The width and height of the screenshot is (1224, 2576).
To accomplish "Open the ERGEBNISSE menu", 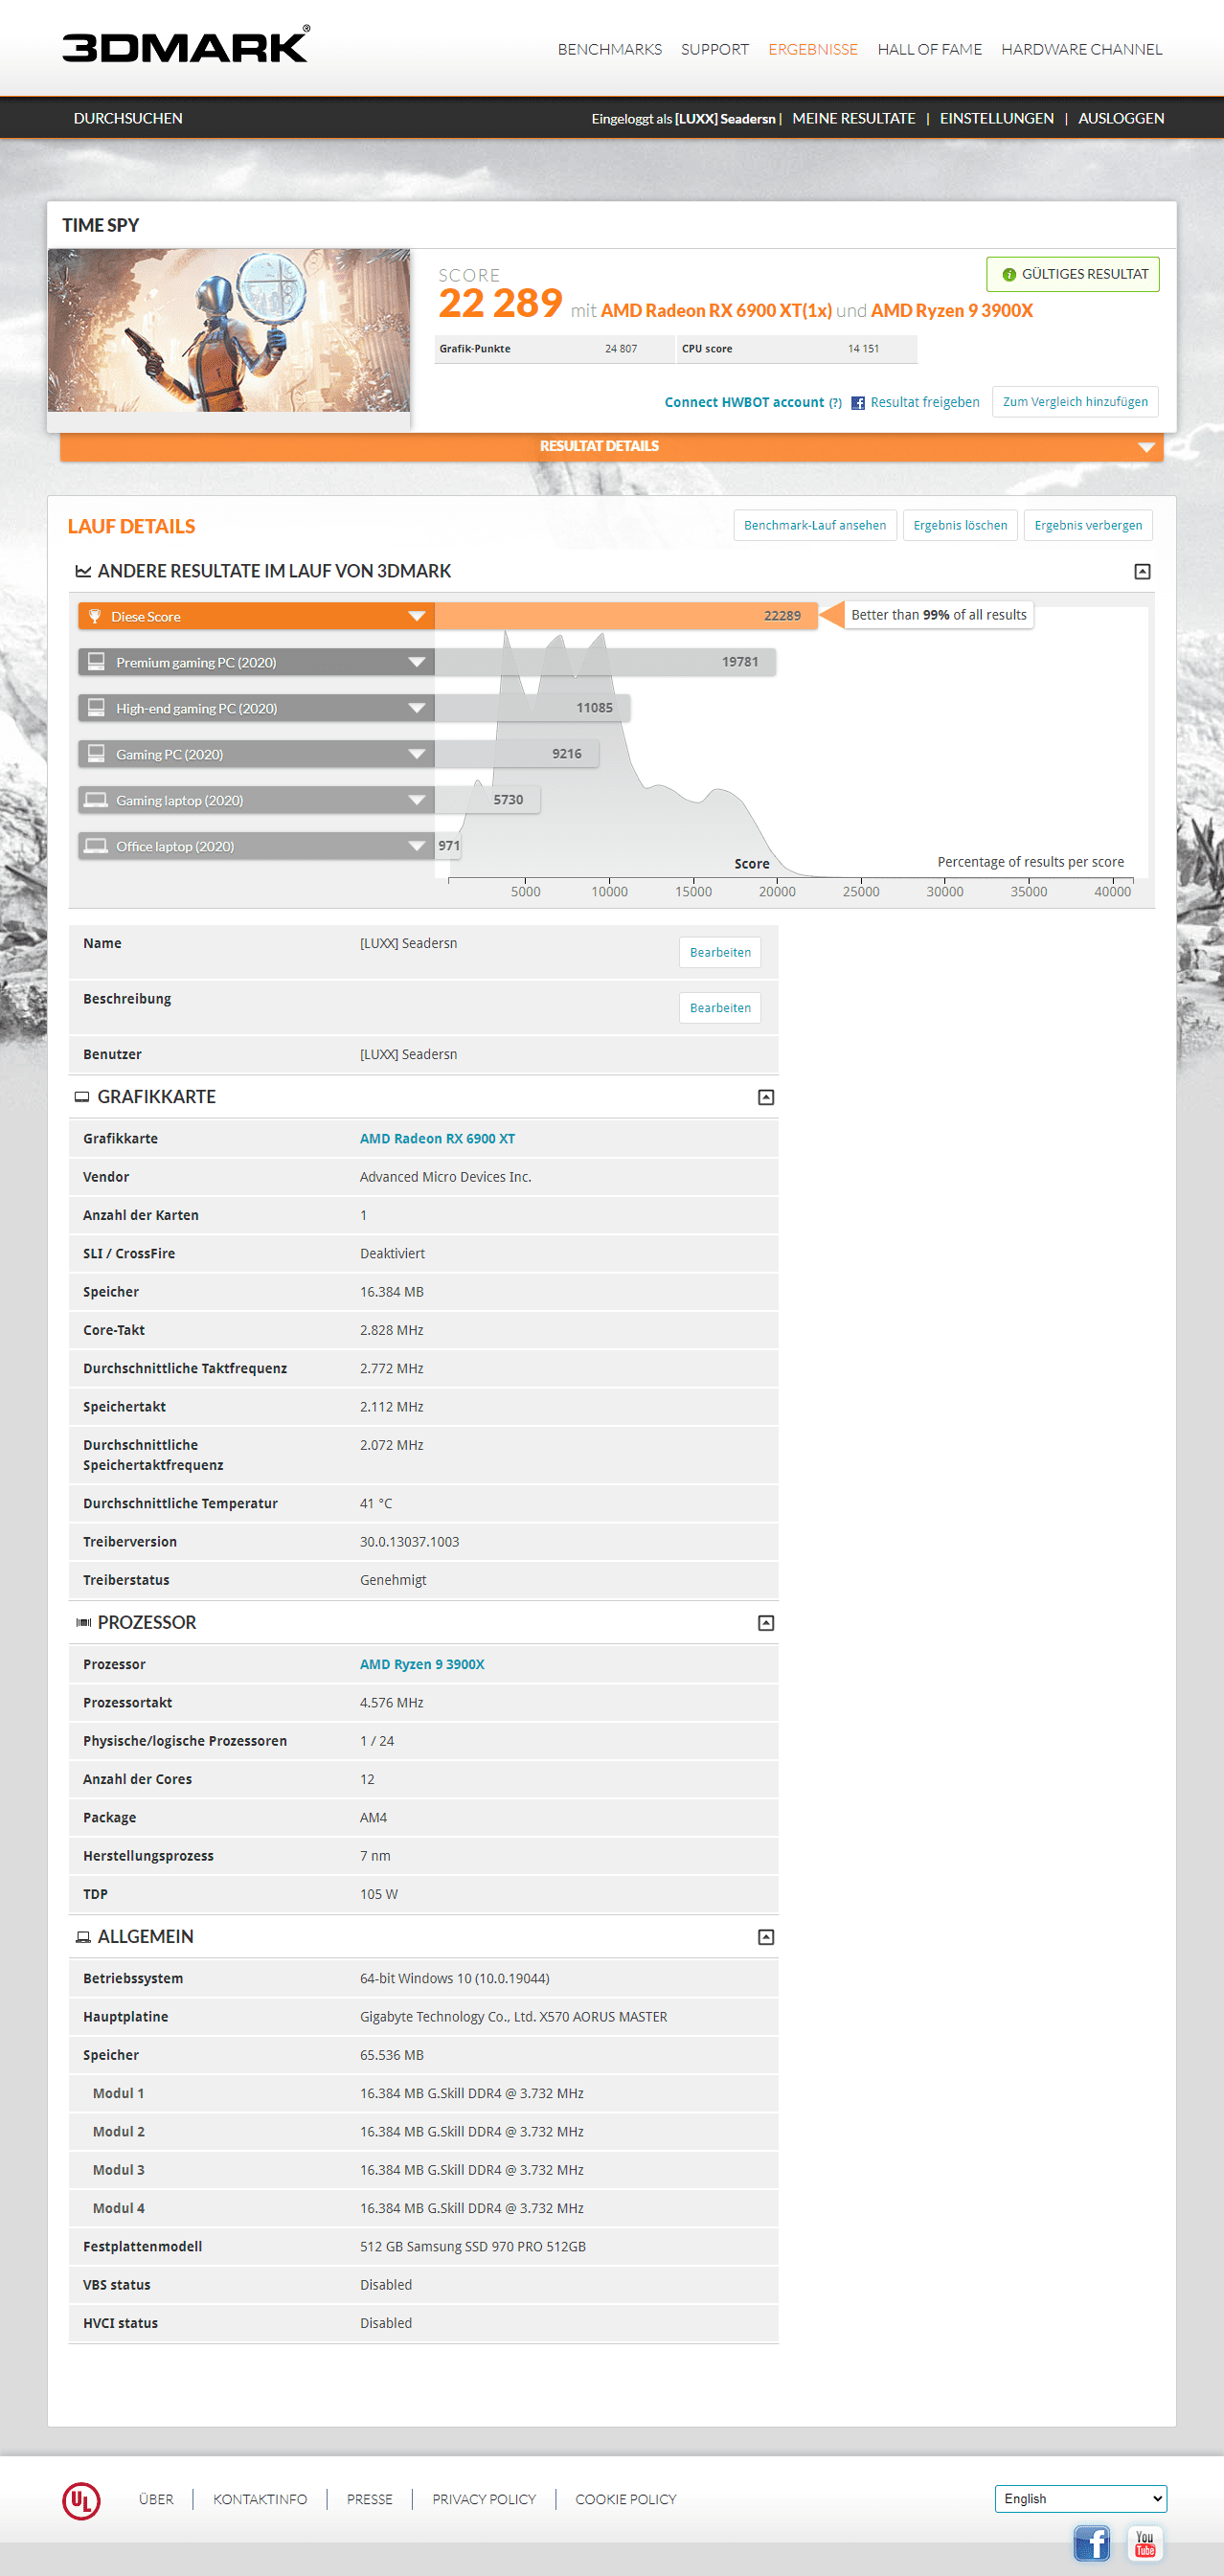I will pyautogui.click(x=812, y=49).
